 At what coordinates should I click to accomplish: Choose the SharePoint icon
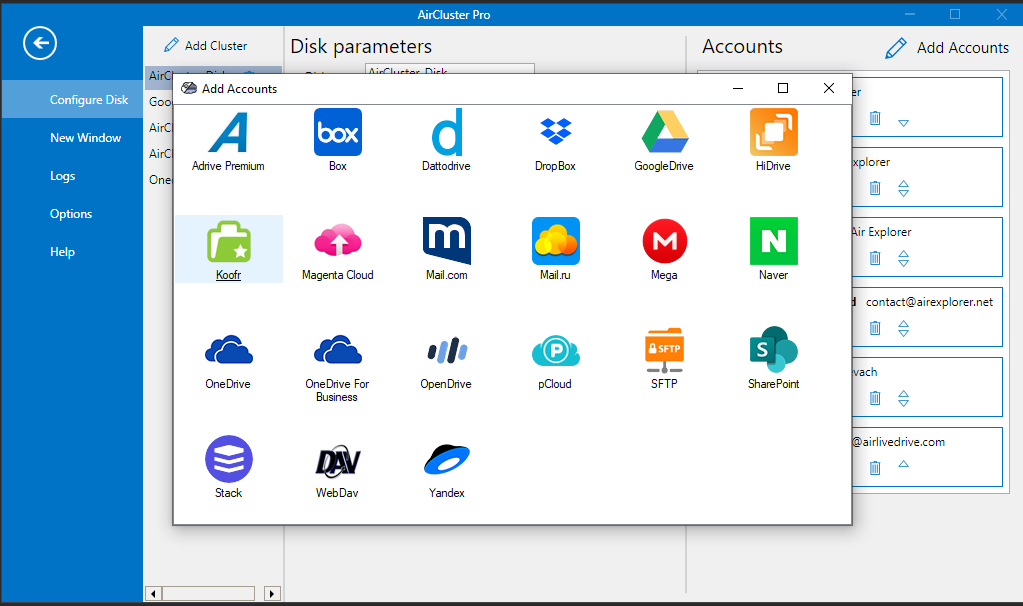(x=773, y=350)
